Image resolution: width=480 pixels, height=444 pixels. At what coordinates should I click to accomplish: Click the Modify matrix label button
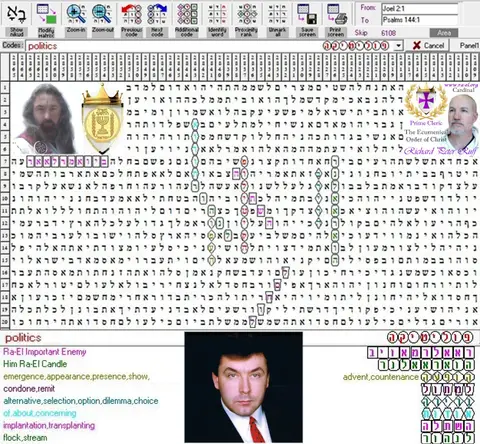coord(46,32)
